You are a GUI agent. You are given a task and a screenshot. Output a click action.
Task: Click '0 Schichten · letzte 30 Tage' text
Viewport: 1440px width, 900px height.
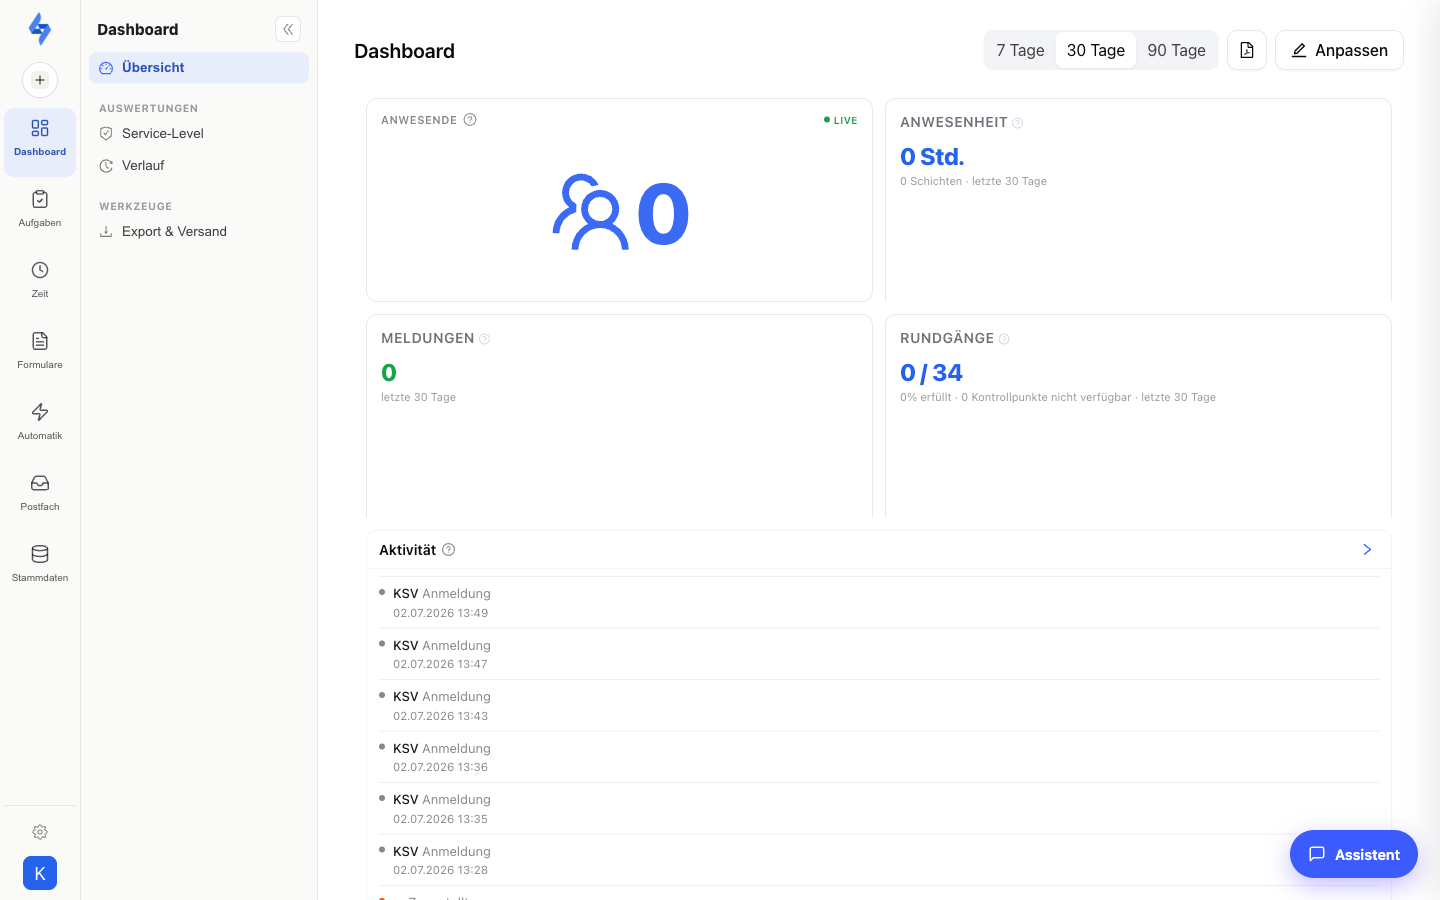click(x=973, y=181)
